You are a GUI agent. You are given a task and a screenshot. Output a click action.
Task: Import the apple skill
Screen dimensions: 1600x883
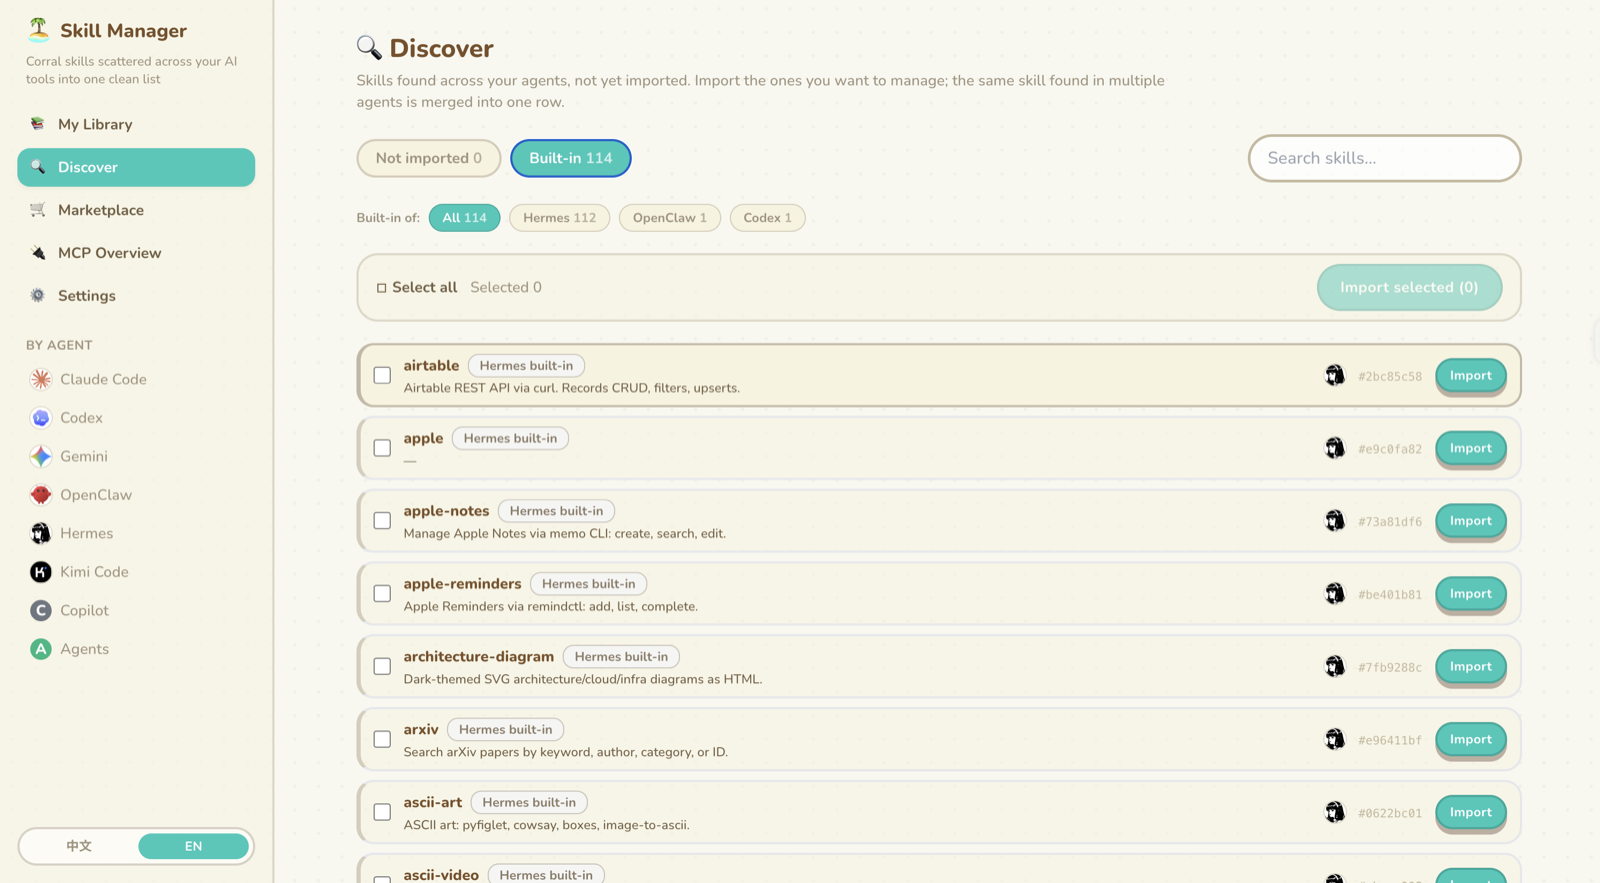click(x=1471, y=448)
